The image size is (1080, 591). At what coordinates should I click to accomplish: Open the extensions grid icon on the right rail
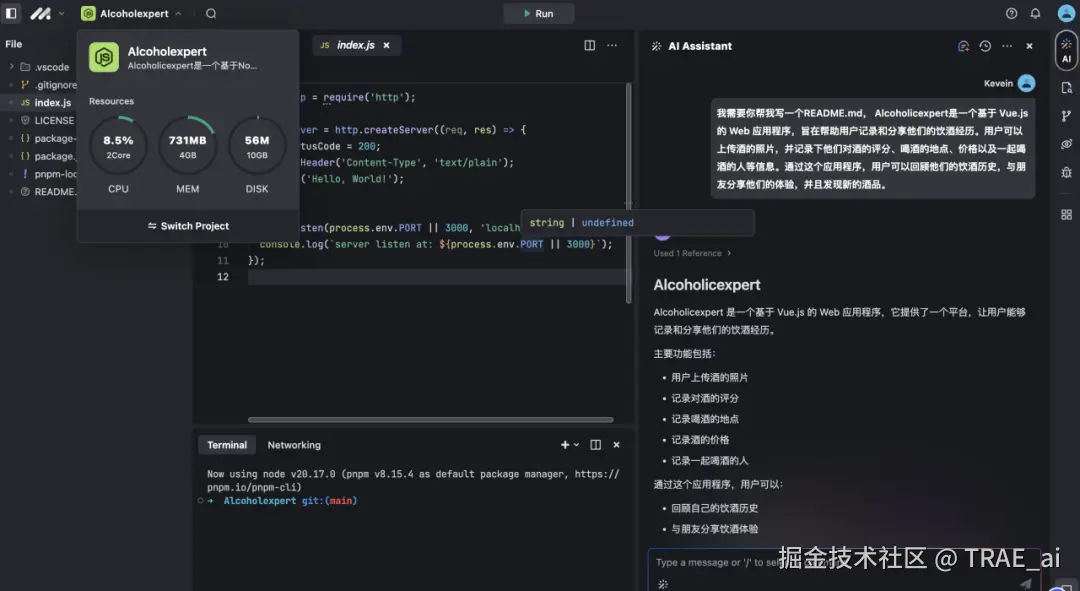click(x=1066, y=213)
